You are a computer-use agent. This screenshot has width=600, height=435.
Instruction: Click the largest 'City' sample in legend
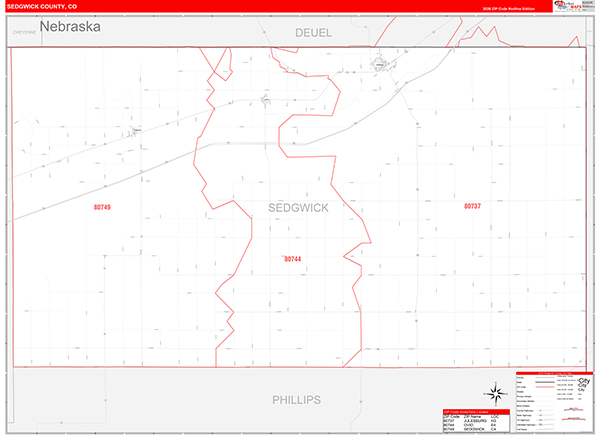tap(584, 381)
